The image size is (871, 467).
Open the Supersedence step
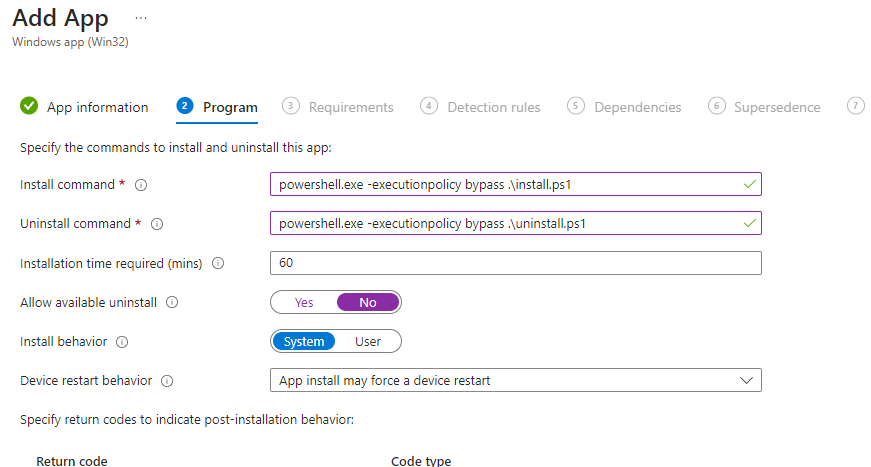tap(776, 107)
